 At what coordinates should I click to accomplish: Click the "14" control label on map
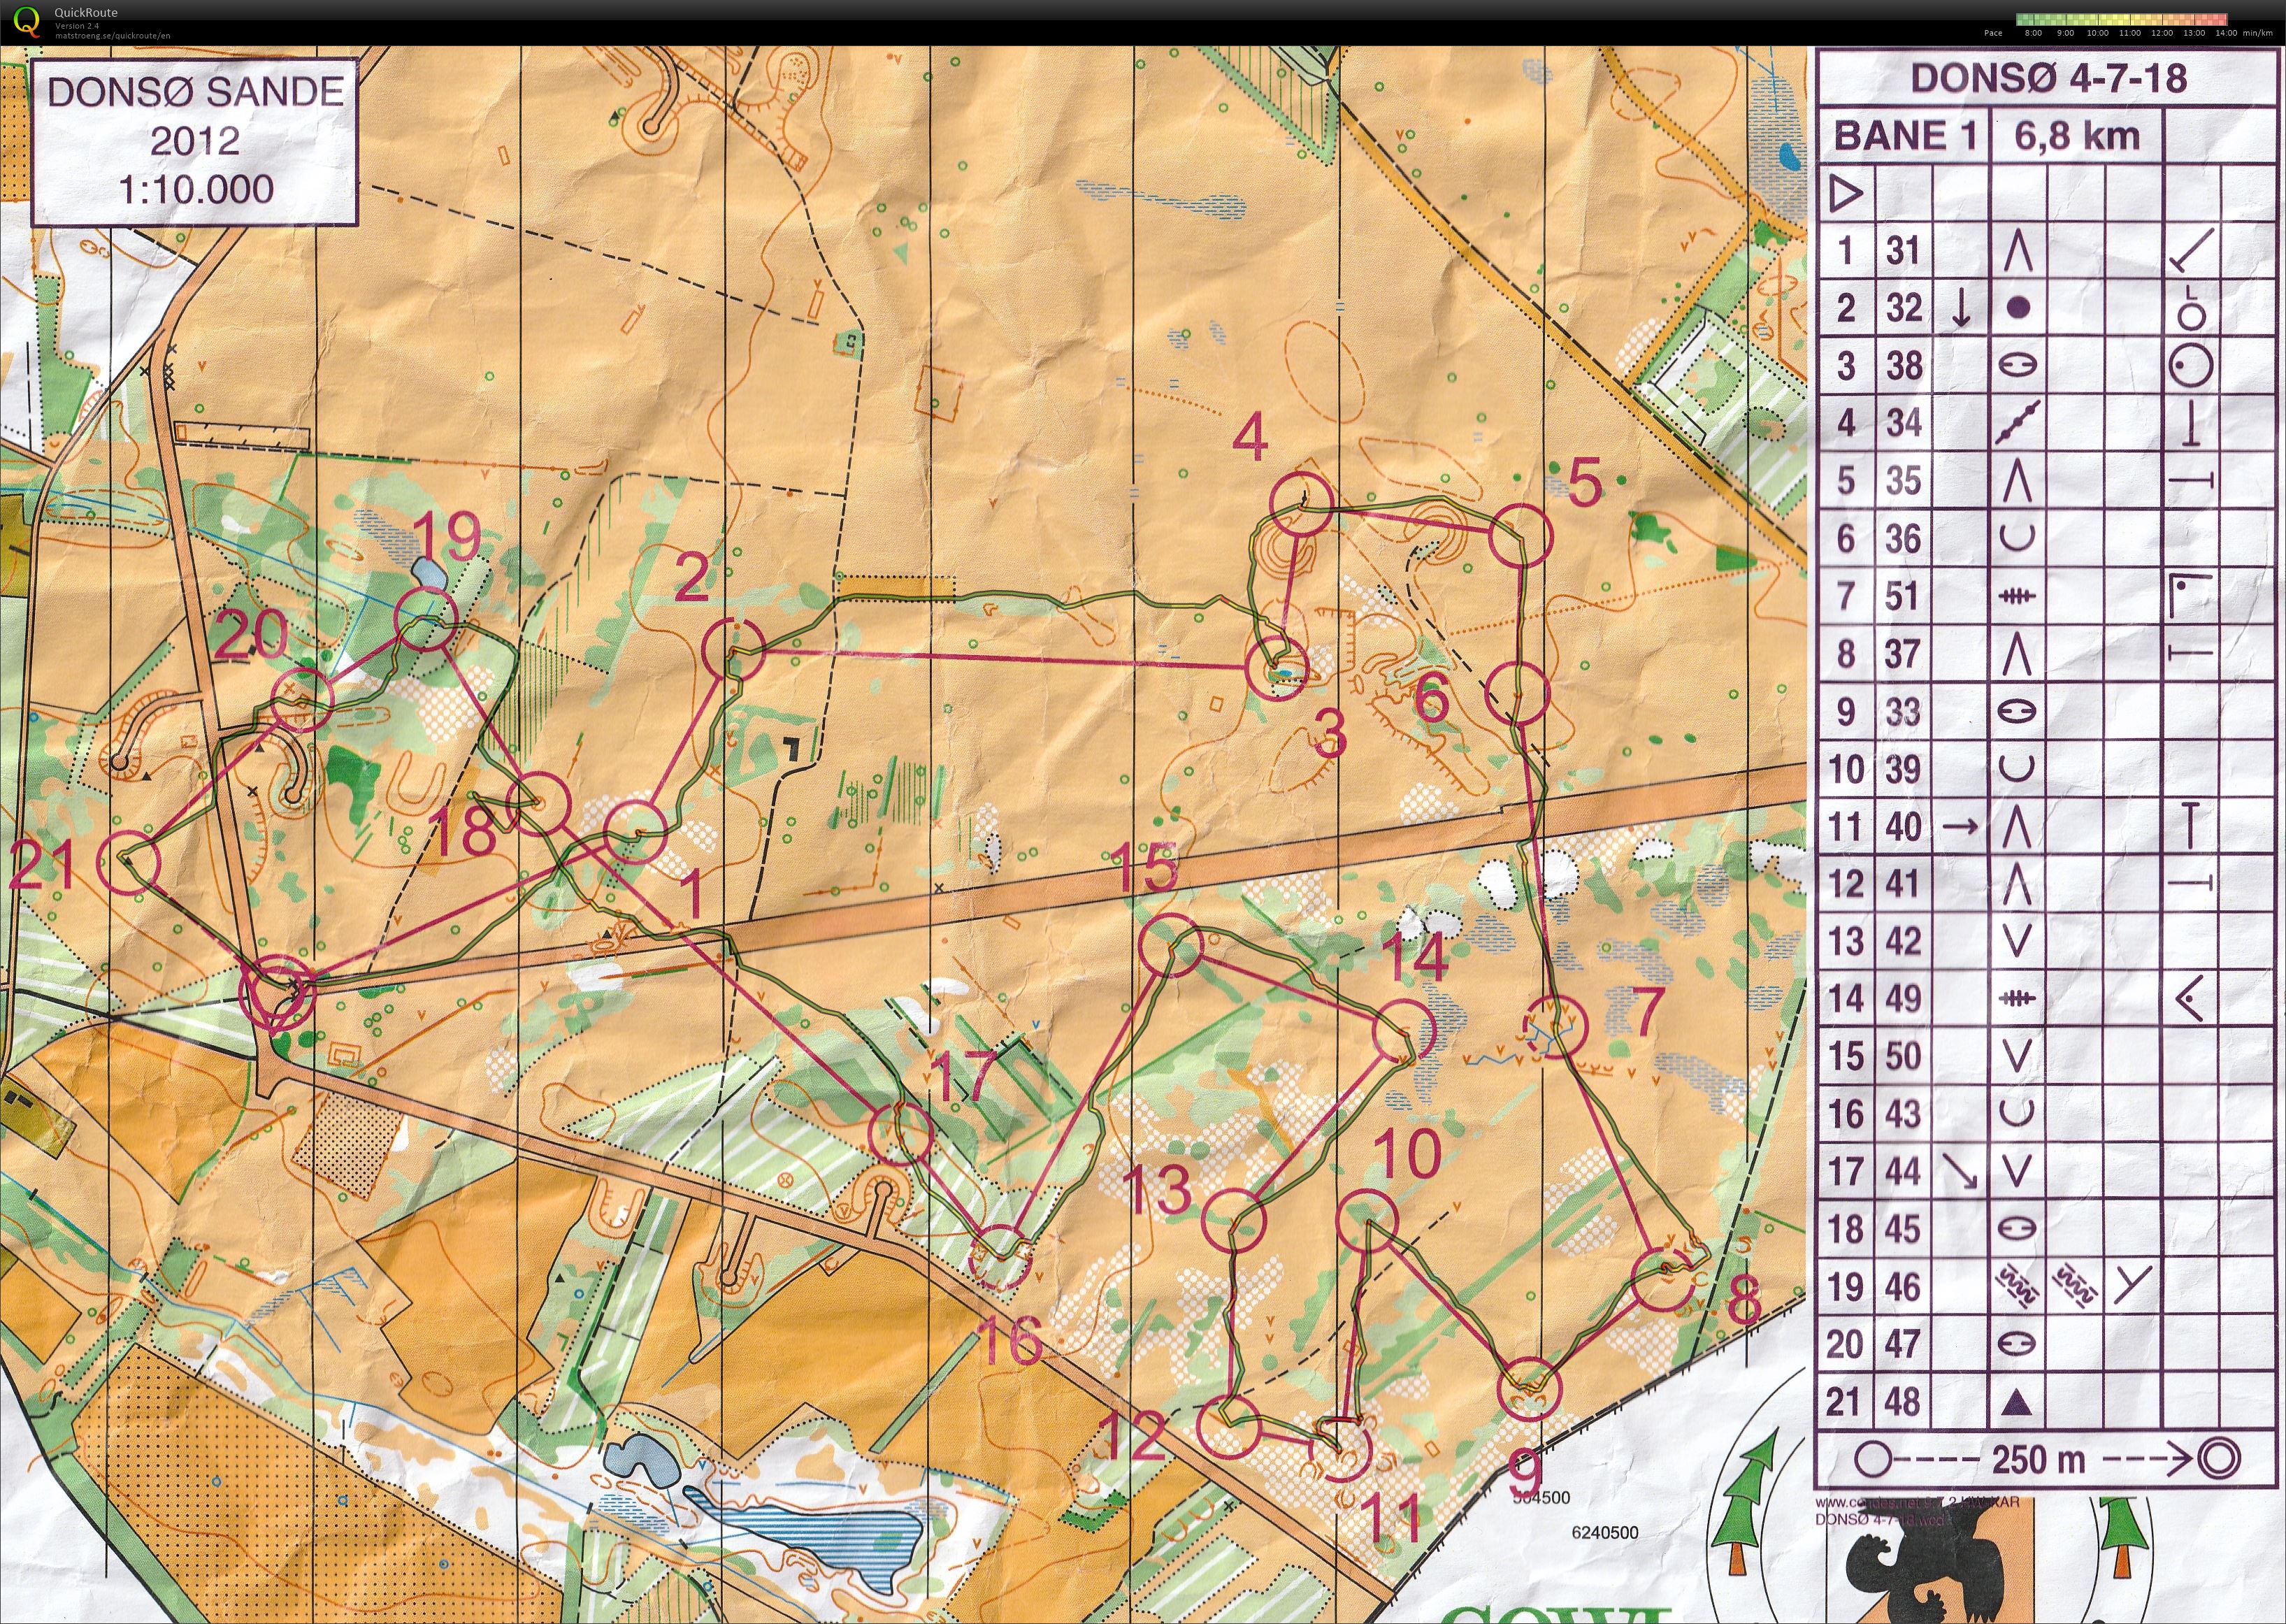point(1416,956)
